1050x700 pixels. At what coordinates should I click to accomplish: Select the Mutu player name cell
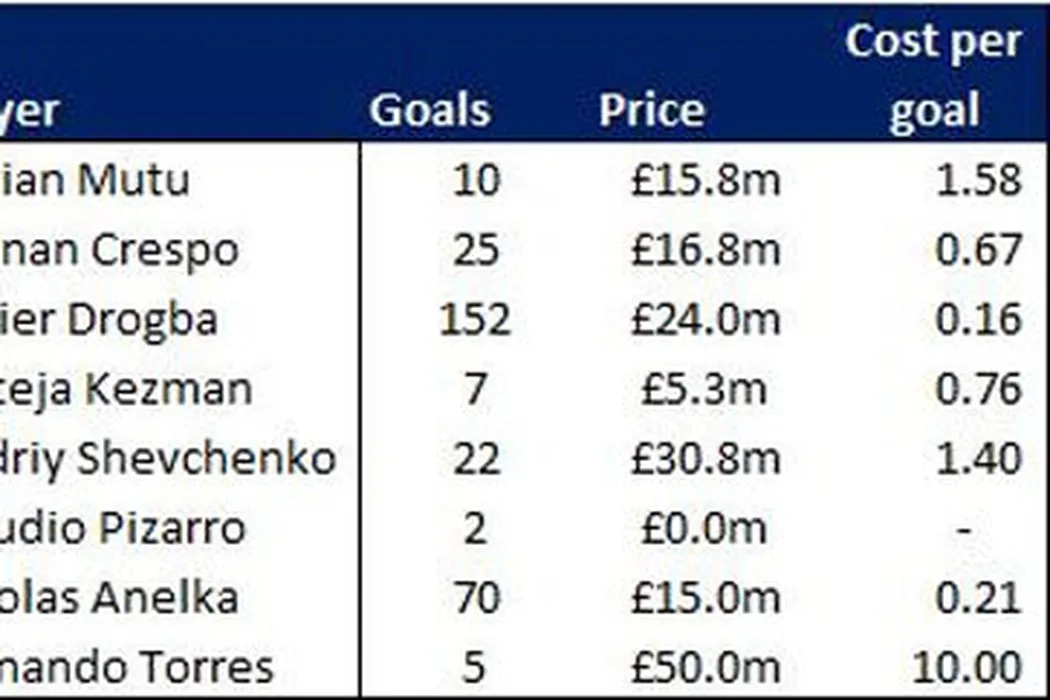point(95,181)
